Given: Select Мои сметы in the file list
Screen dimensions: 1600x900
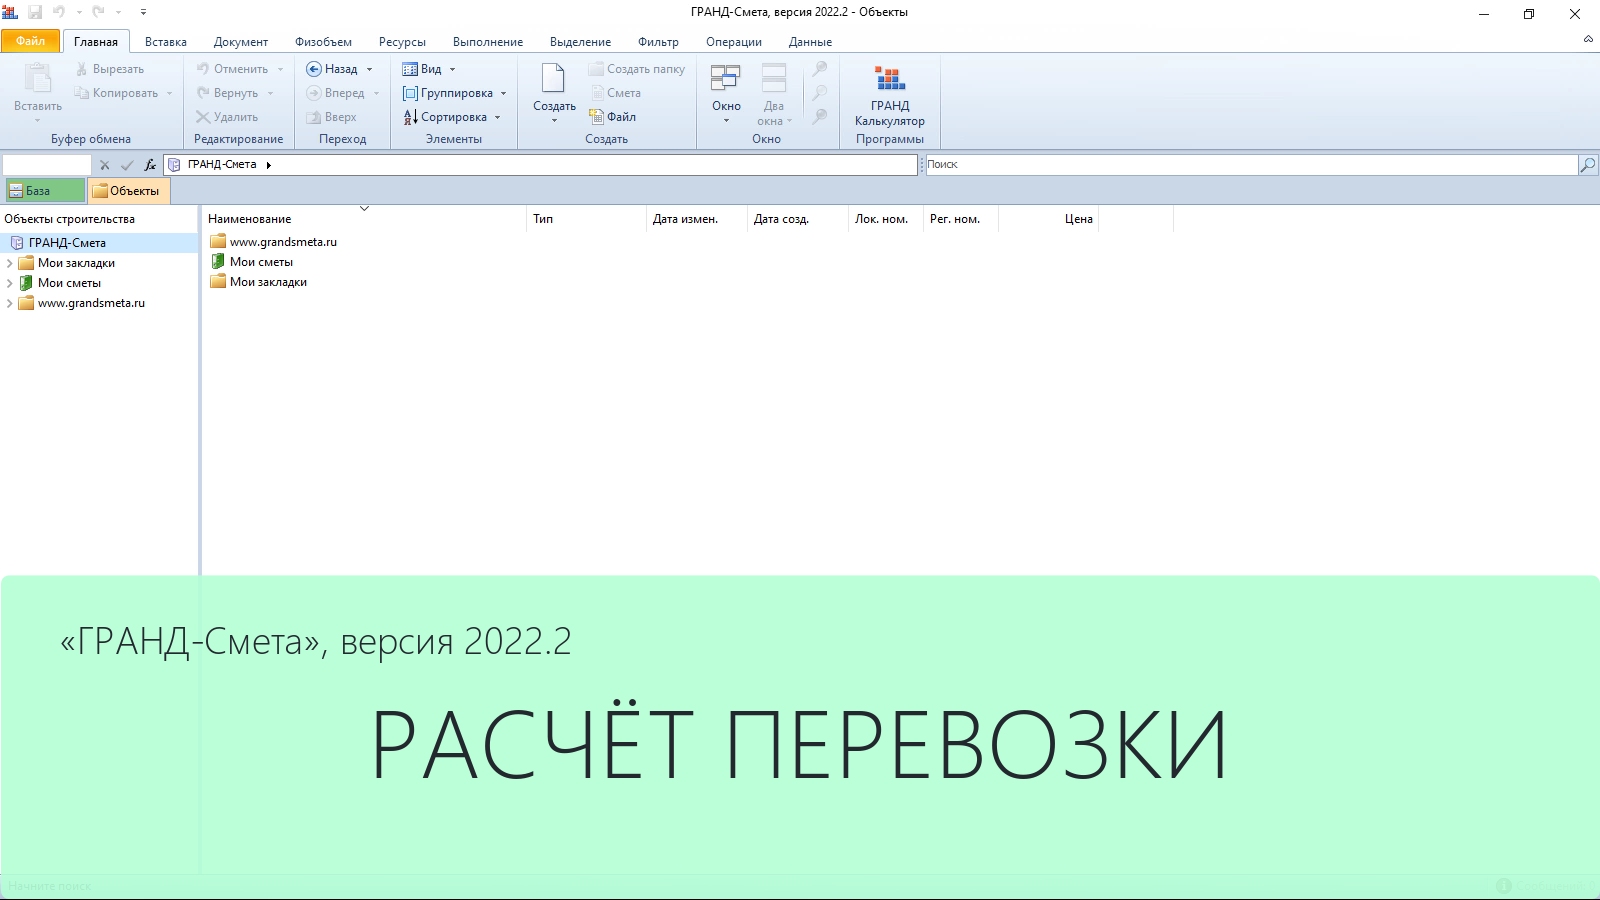Looking at the screenshot, I should [x=251, y=262].
